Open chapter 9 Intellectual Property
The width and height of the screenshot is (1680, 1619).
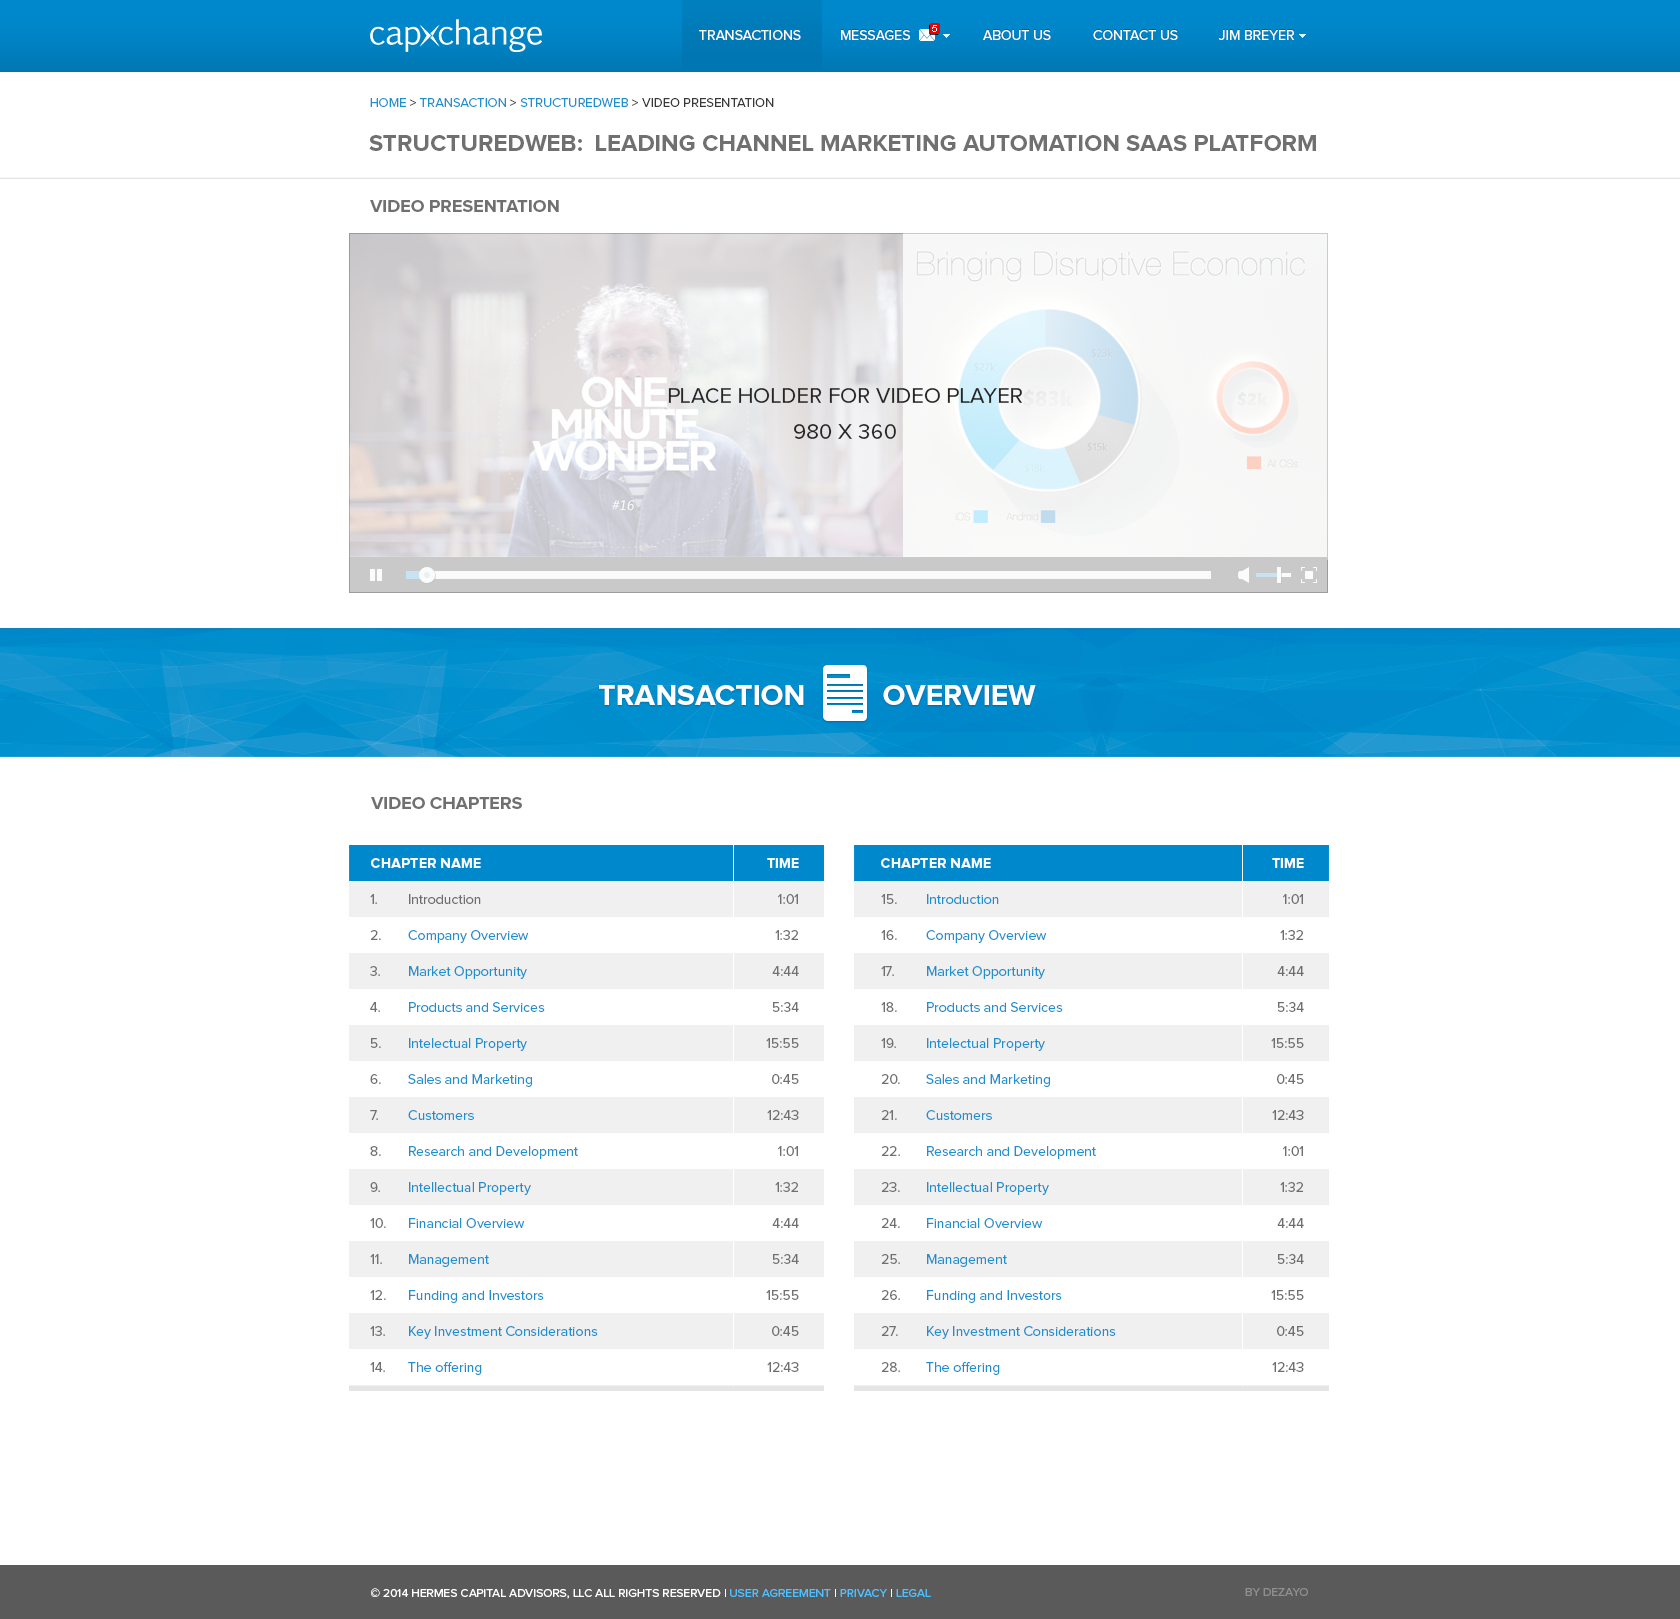click(x=469, y=1187)
